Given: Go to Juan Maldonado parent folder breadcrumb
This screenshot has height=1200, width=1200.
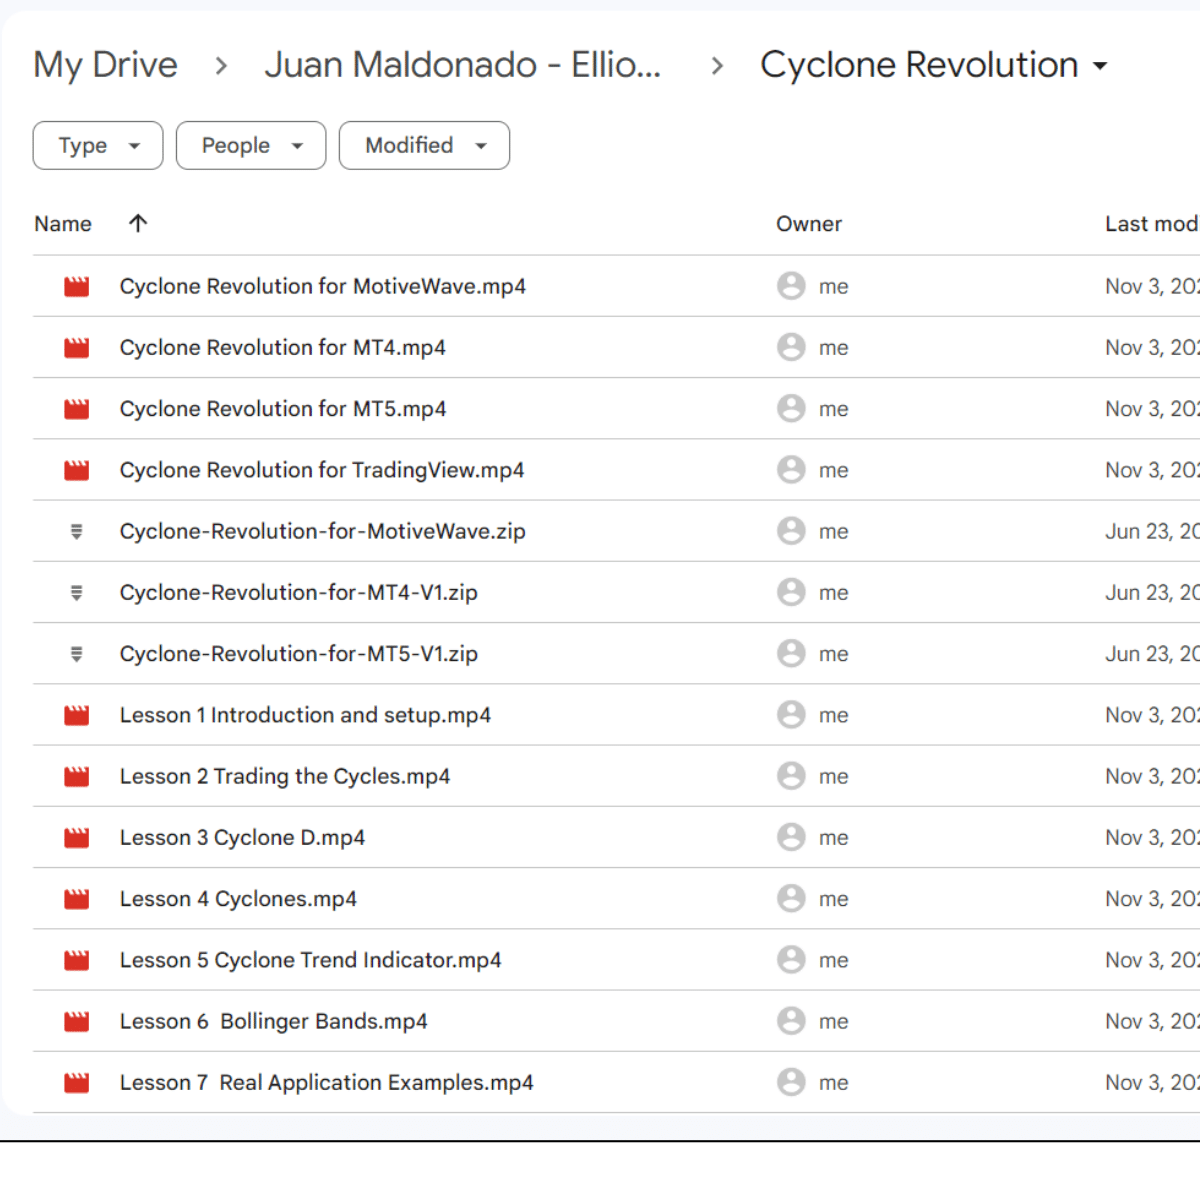Looking at the screenshot, I should click(462, 65).
